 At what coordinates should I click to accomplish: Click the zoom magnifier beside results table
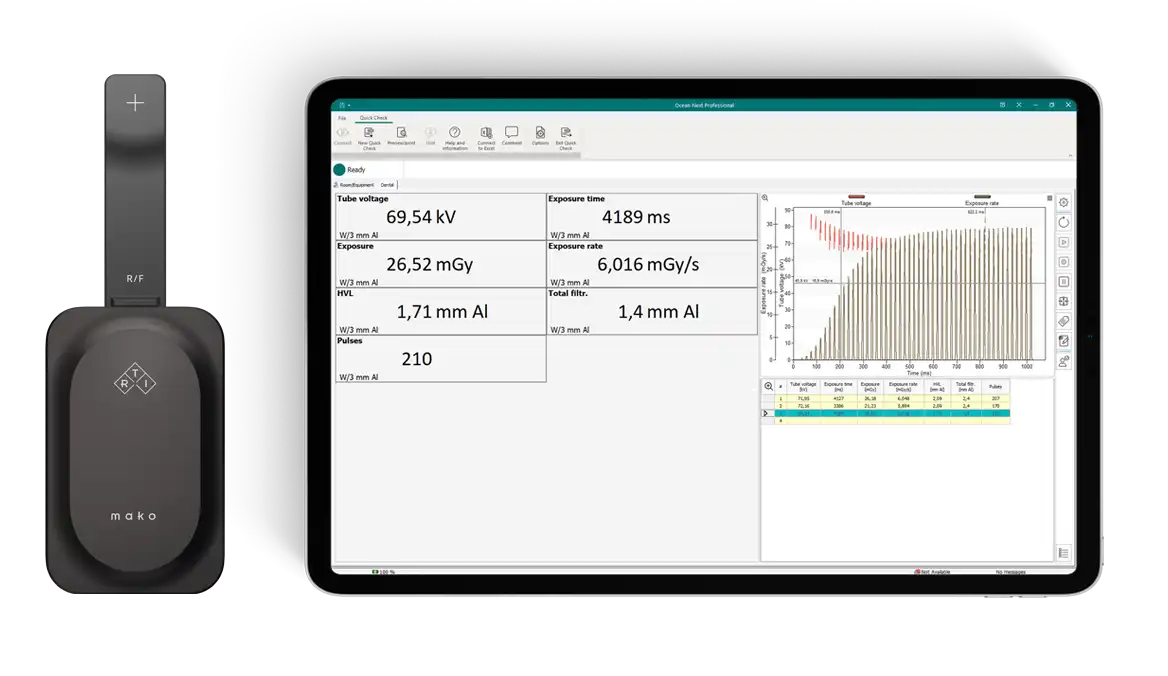768,386
